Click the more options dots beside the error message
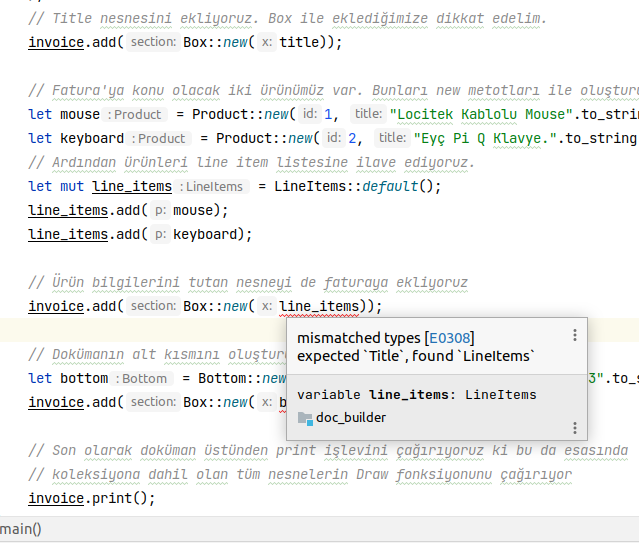Viewport: 639px width, 543px height. coord(574,337)
